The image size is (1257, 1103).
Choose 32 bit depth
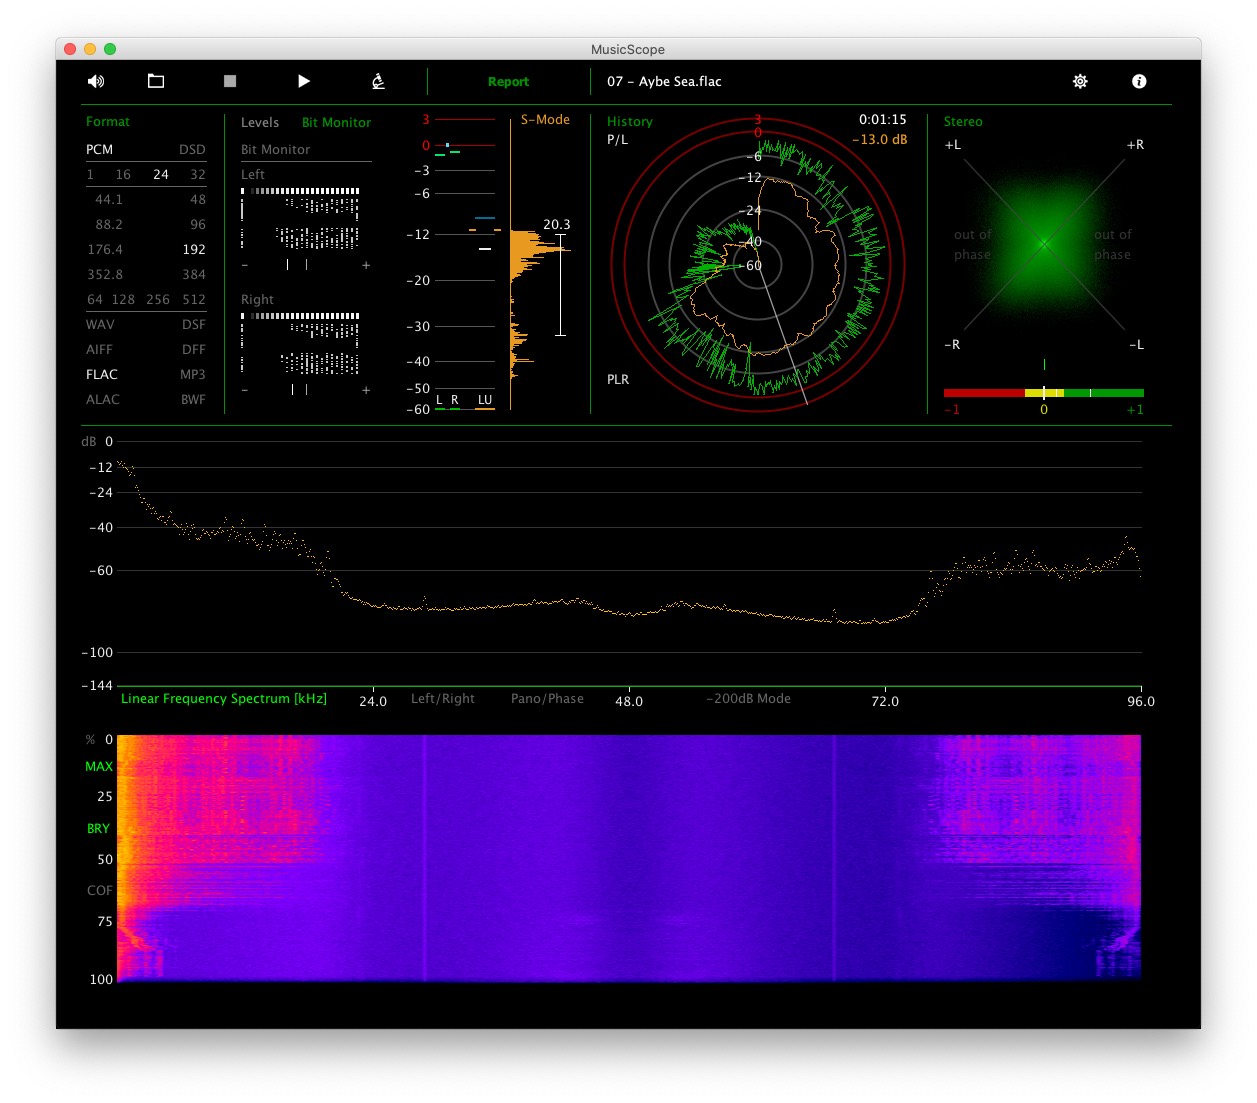pos(198,174)
